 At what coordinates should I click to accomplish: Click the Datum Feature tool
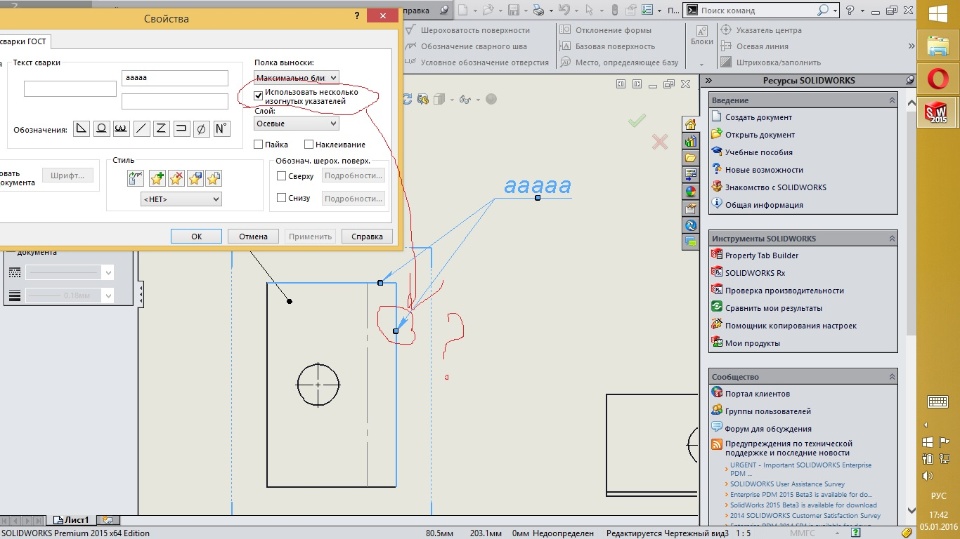coord(607,46)
